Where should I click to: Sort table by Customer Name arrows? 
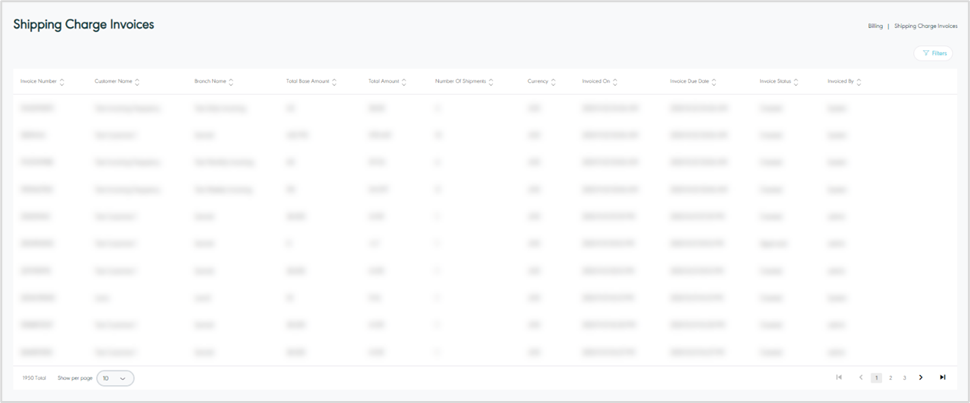[137, 82]
